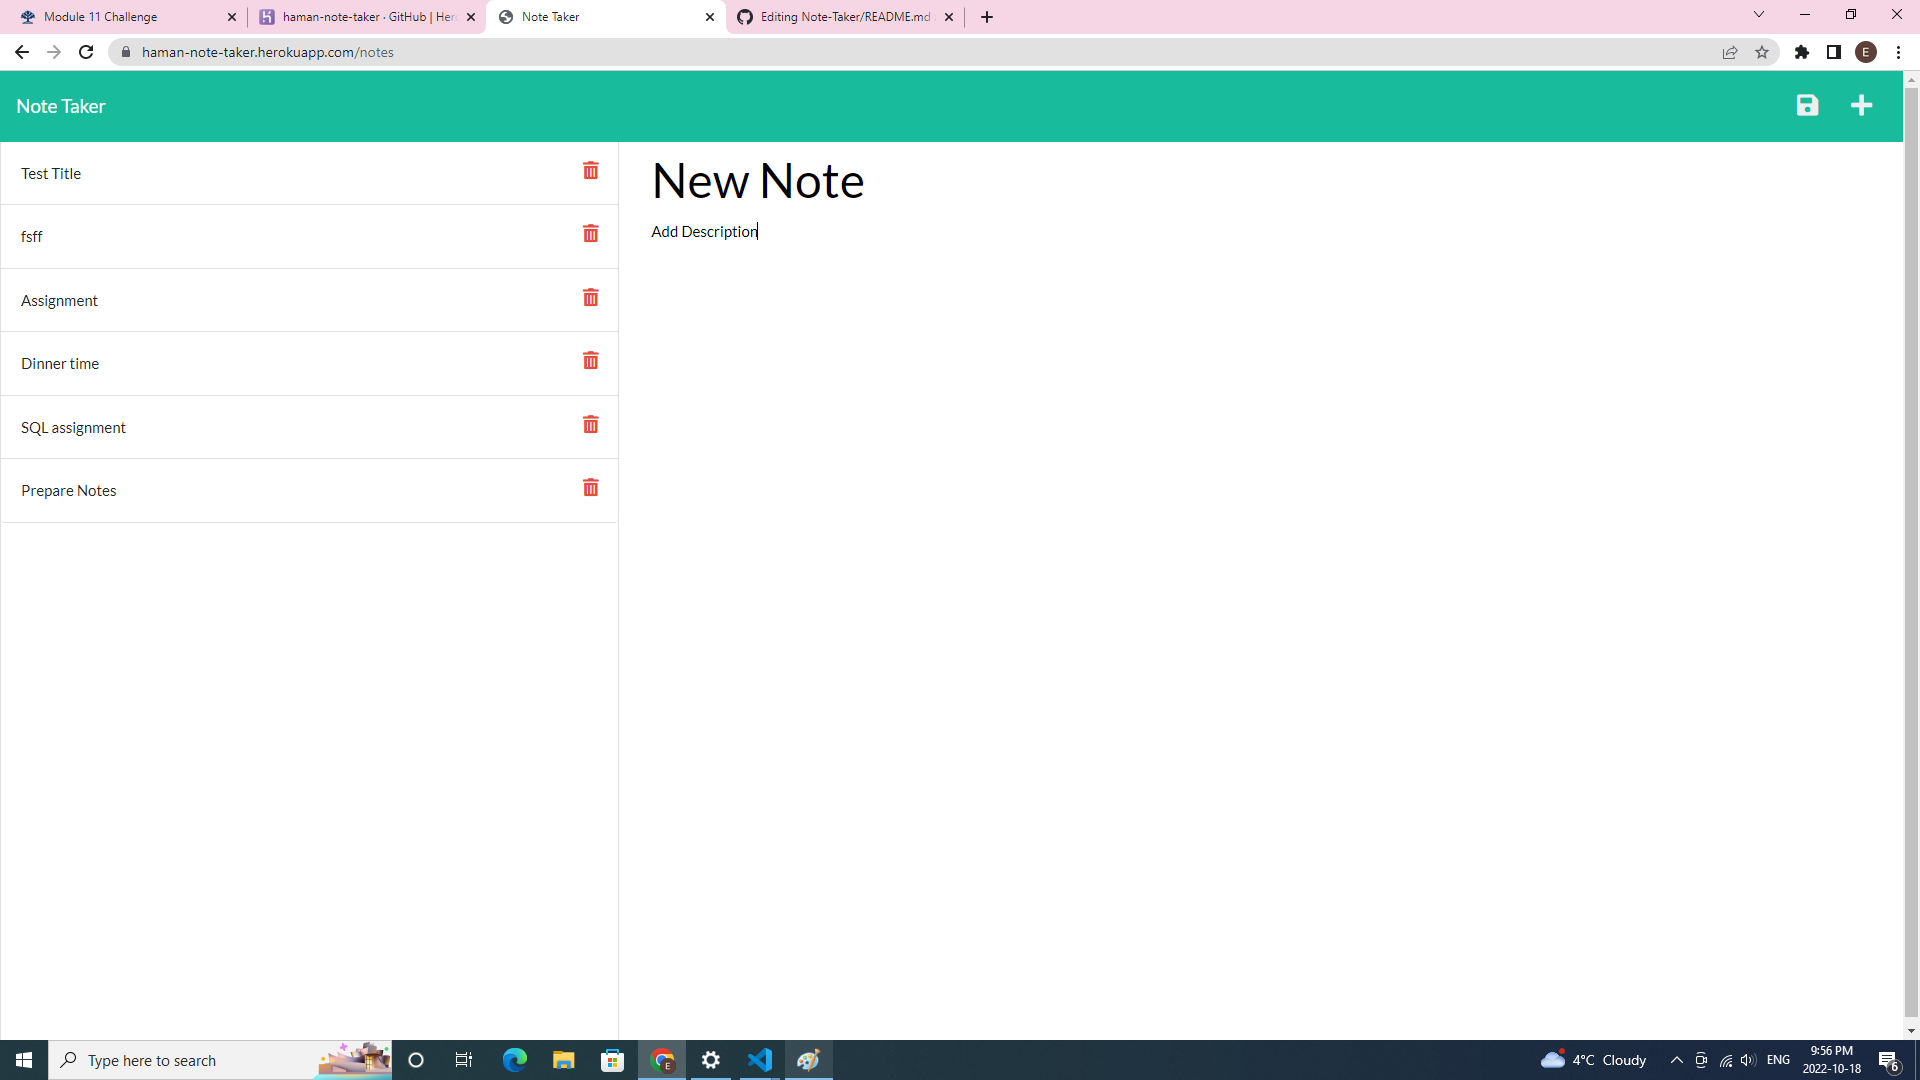Switch to the Editing Note-Taker/README.md tab
The image size is (1920, 1080).
click(x=840, y=16)
